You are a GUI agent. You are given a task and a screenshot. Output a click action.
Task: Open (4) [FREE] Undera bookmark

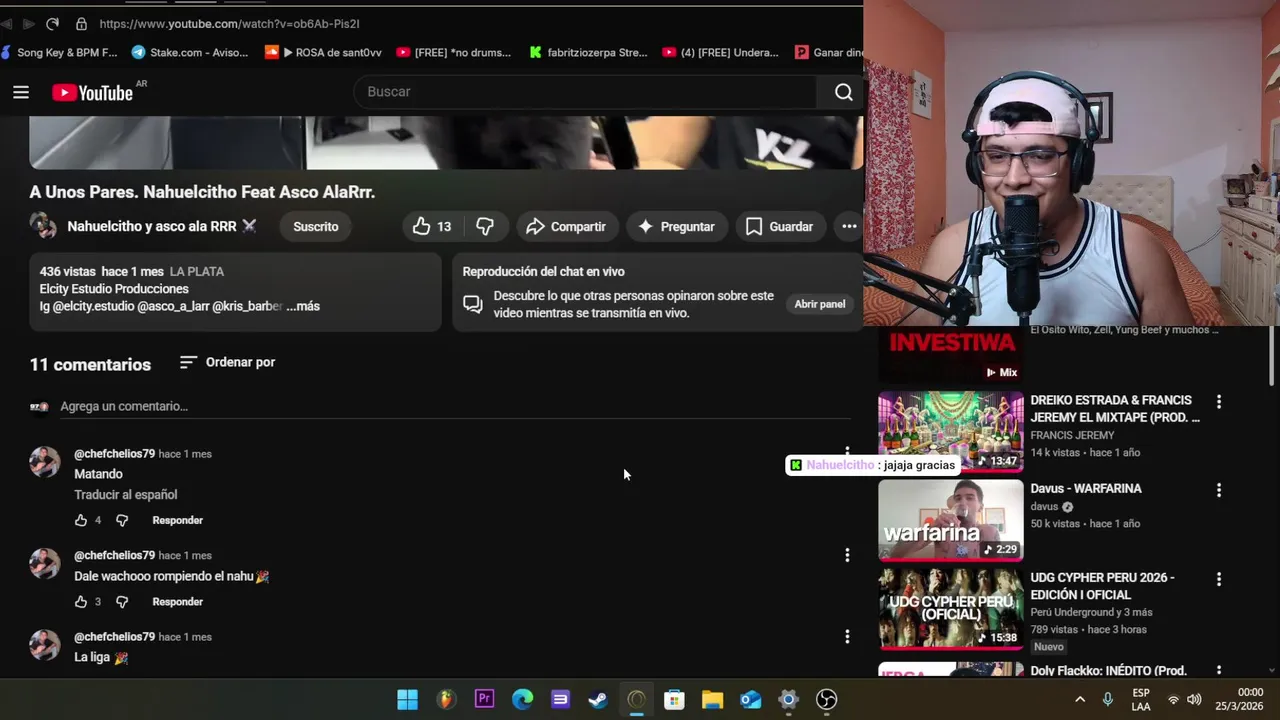coord(720,52)
